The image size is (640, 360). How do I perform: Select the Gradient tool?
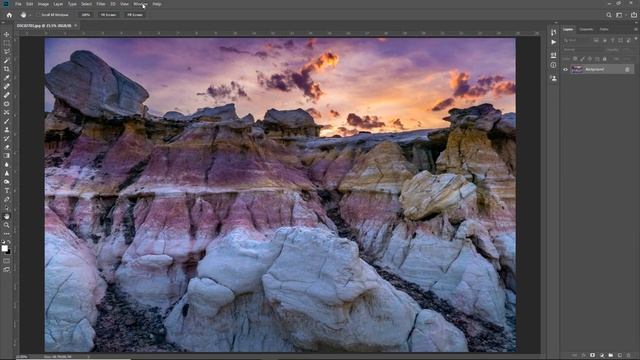click(x=7, y=156)
